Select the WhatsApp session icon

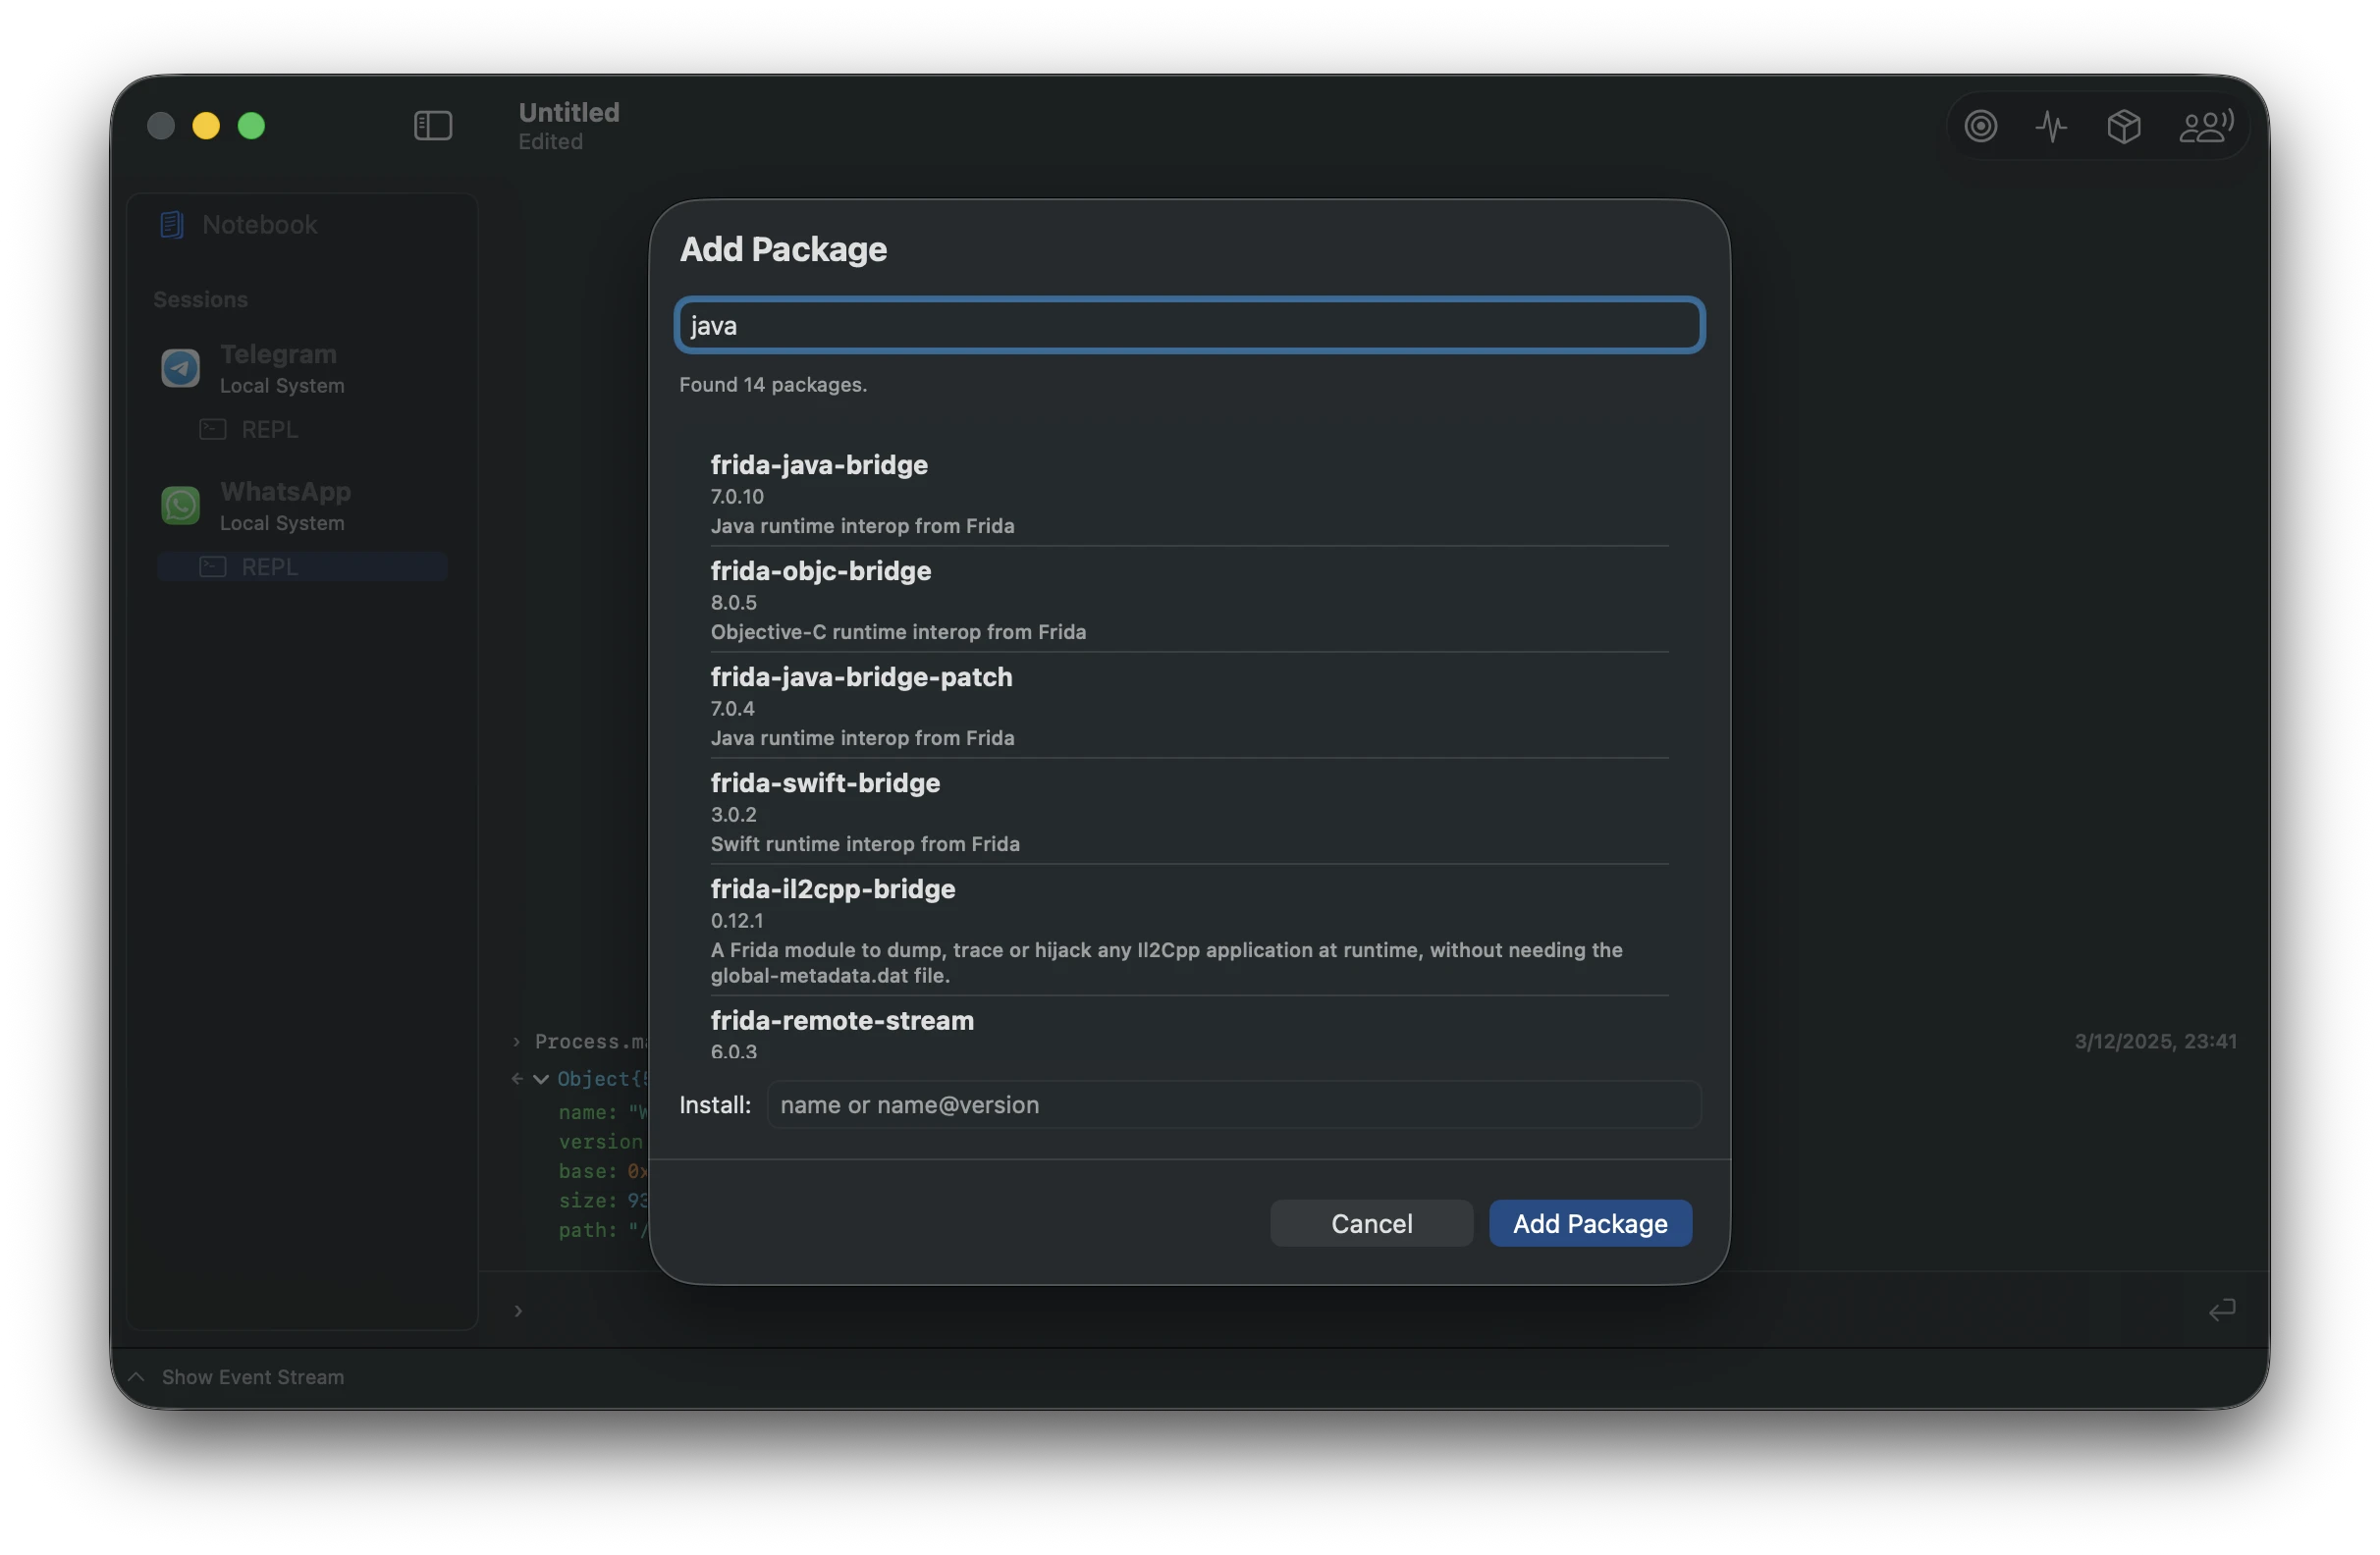[180, 505]
